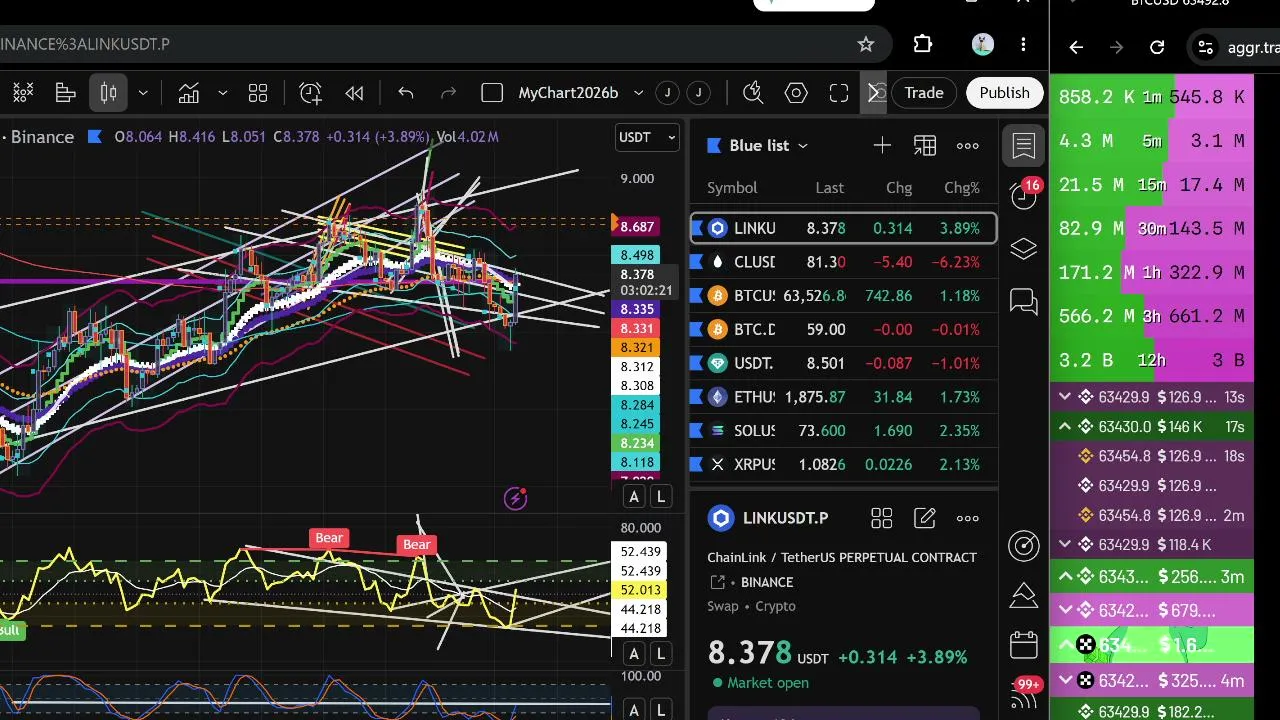1280x720 pixels.
Task: Go back in the aggr.trade browser window
Action: [1076, 47]
